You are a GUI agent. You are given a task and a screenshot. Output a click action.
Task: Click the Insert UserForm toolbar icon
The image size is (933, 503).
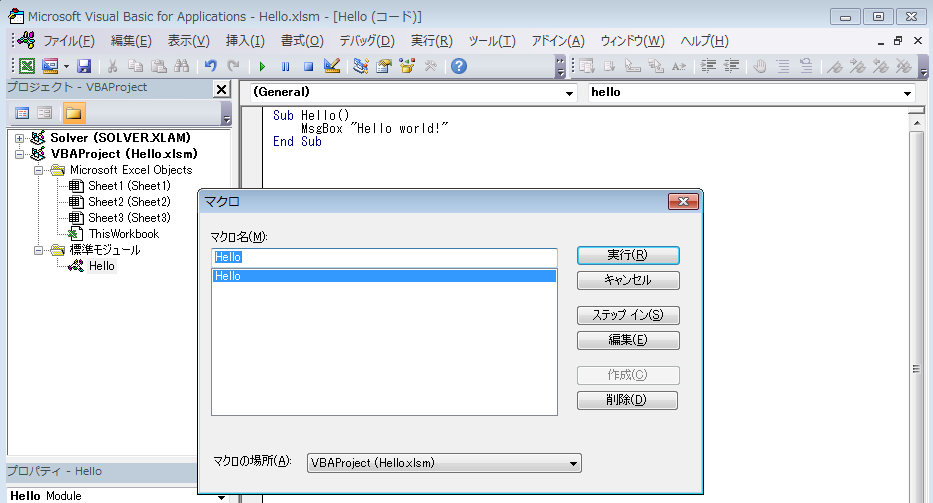coord(50,66)
